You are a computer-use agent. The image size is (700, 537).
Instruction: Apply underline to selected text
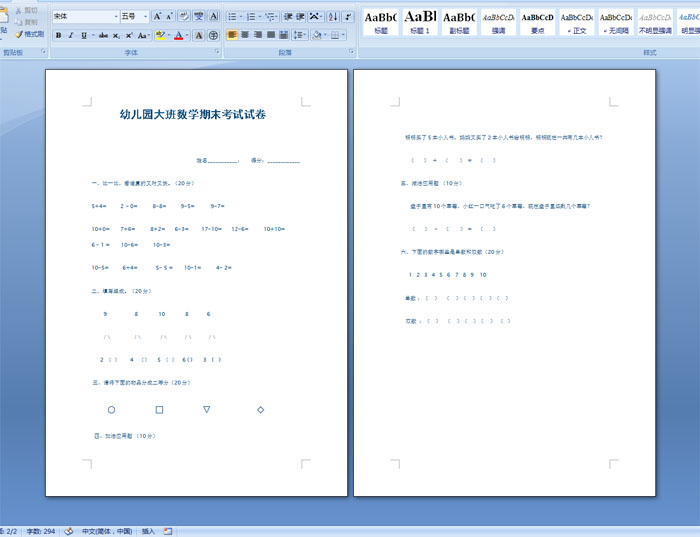coord(83,35)
